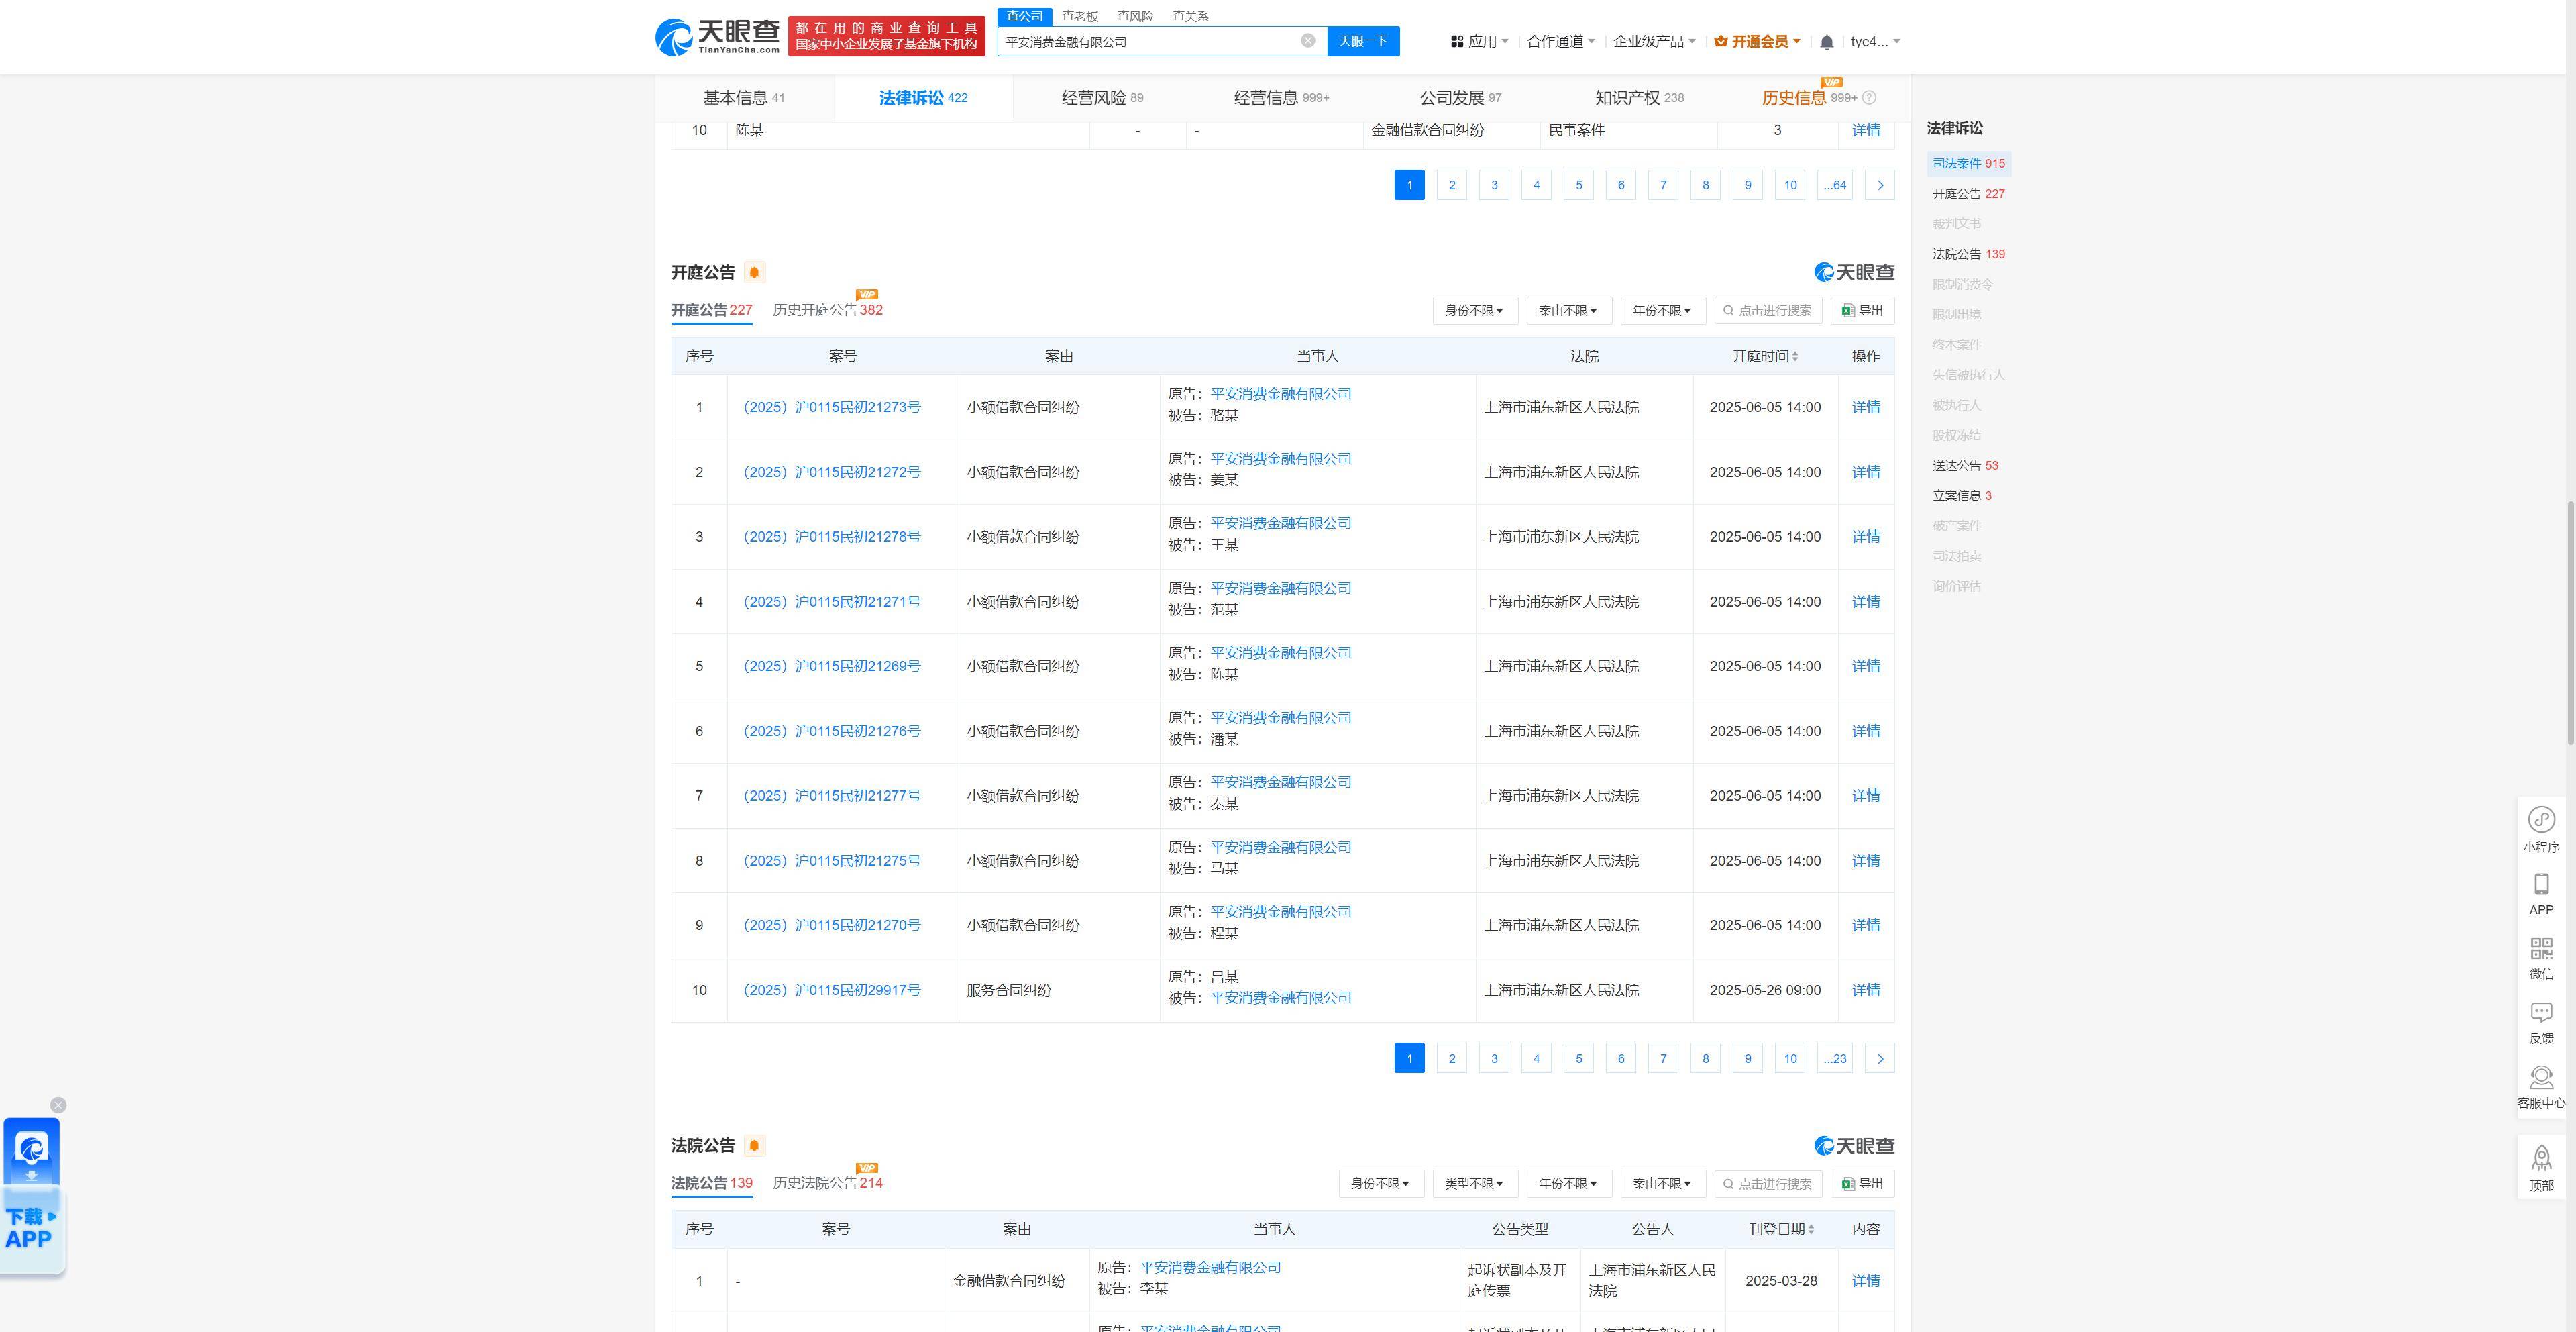Click the 法院公告 search field
This screenshot has width=2576, height=1332.
click(1768, 1183)
